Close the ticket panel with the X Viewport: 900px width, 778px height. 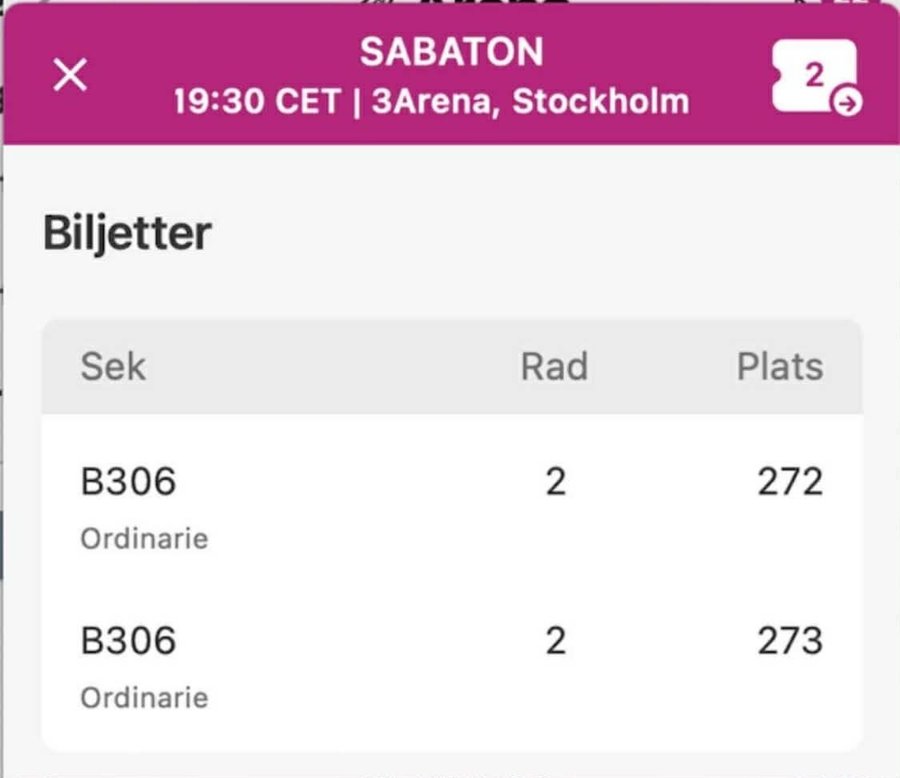(70, 75)
